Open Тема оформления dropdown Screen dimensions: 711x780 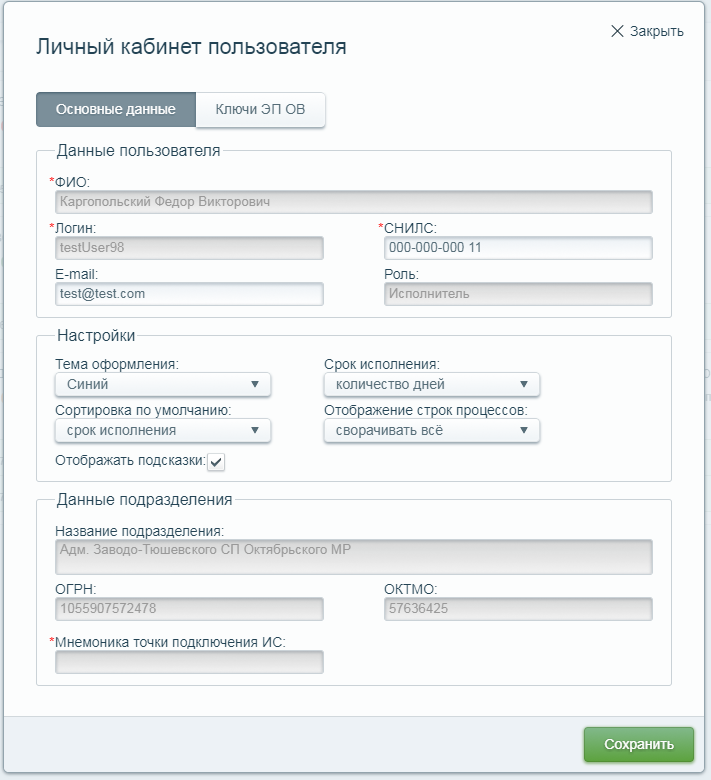(x=163, y=385)
